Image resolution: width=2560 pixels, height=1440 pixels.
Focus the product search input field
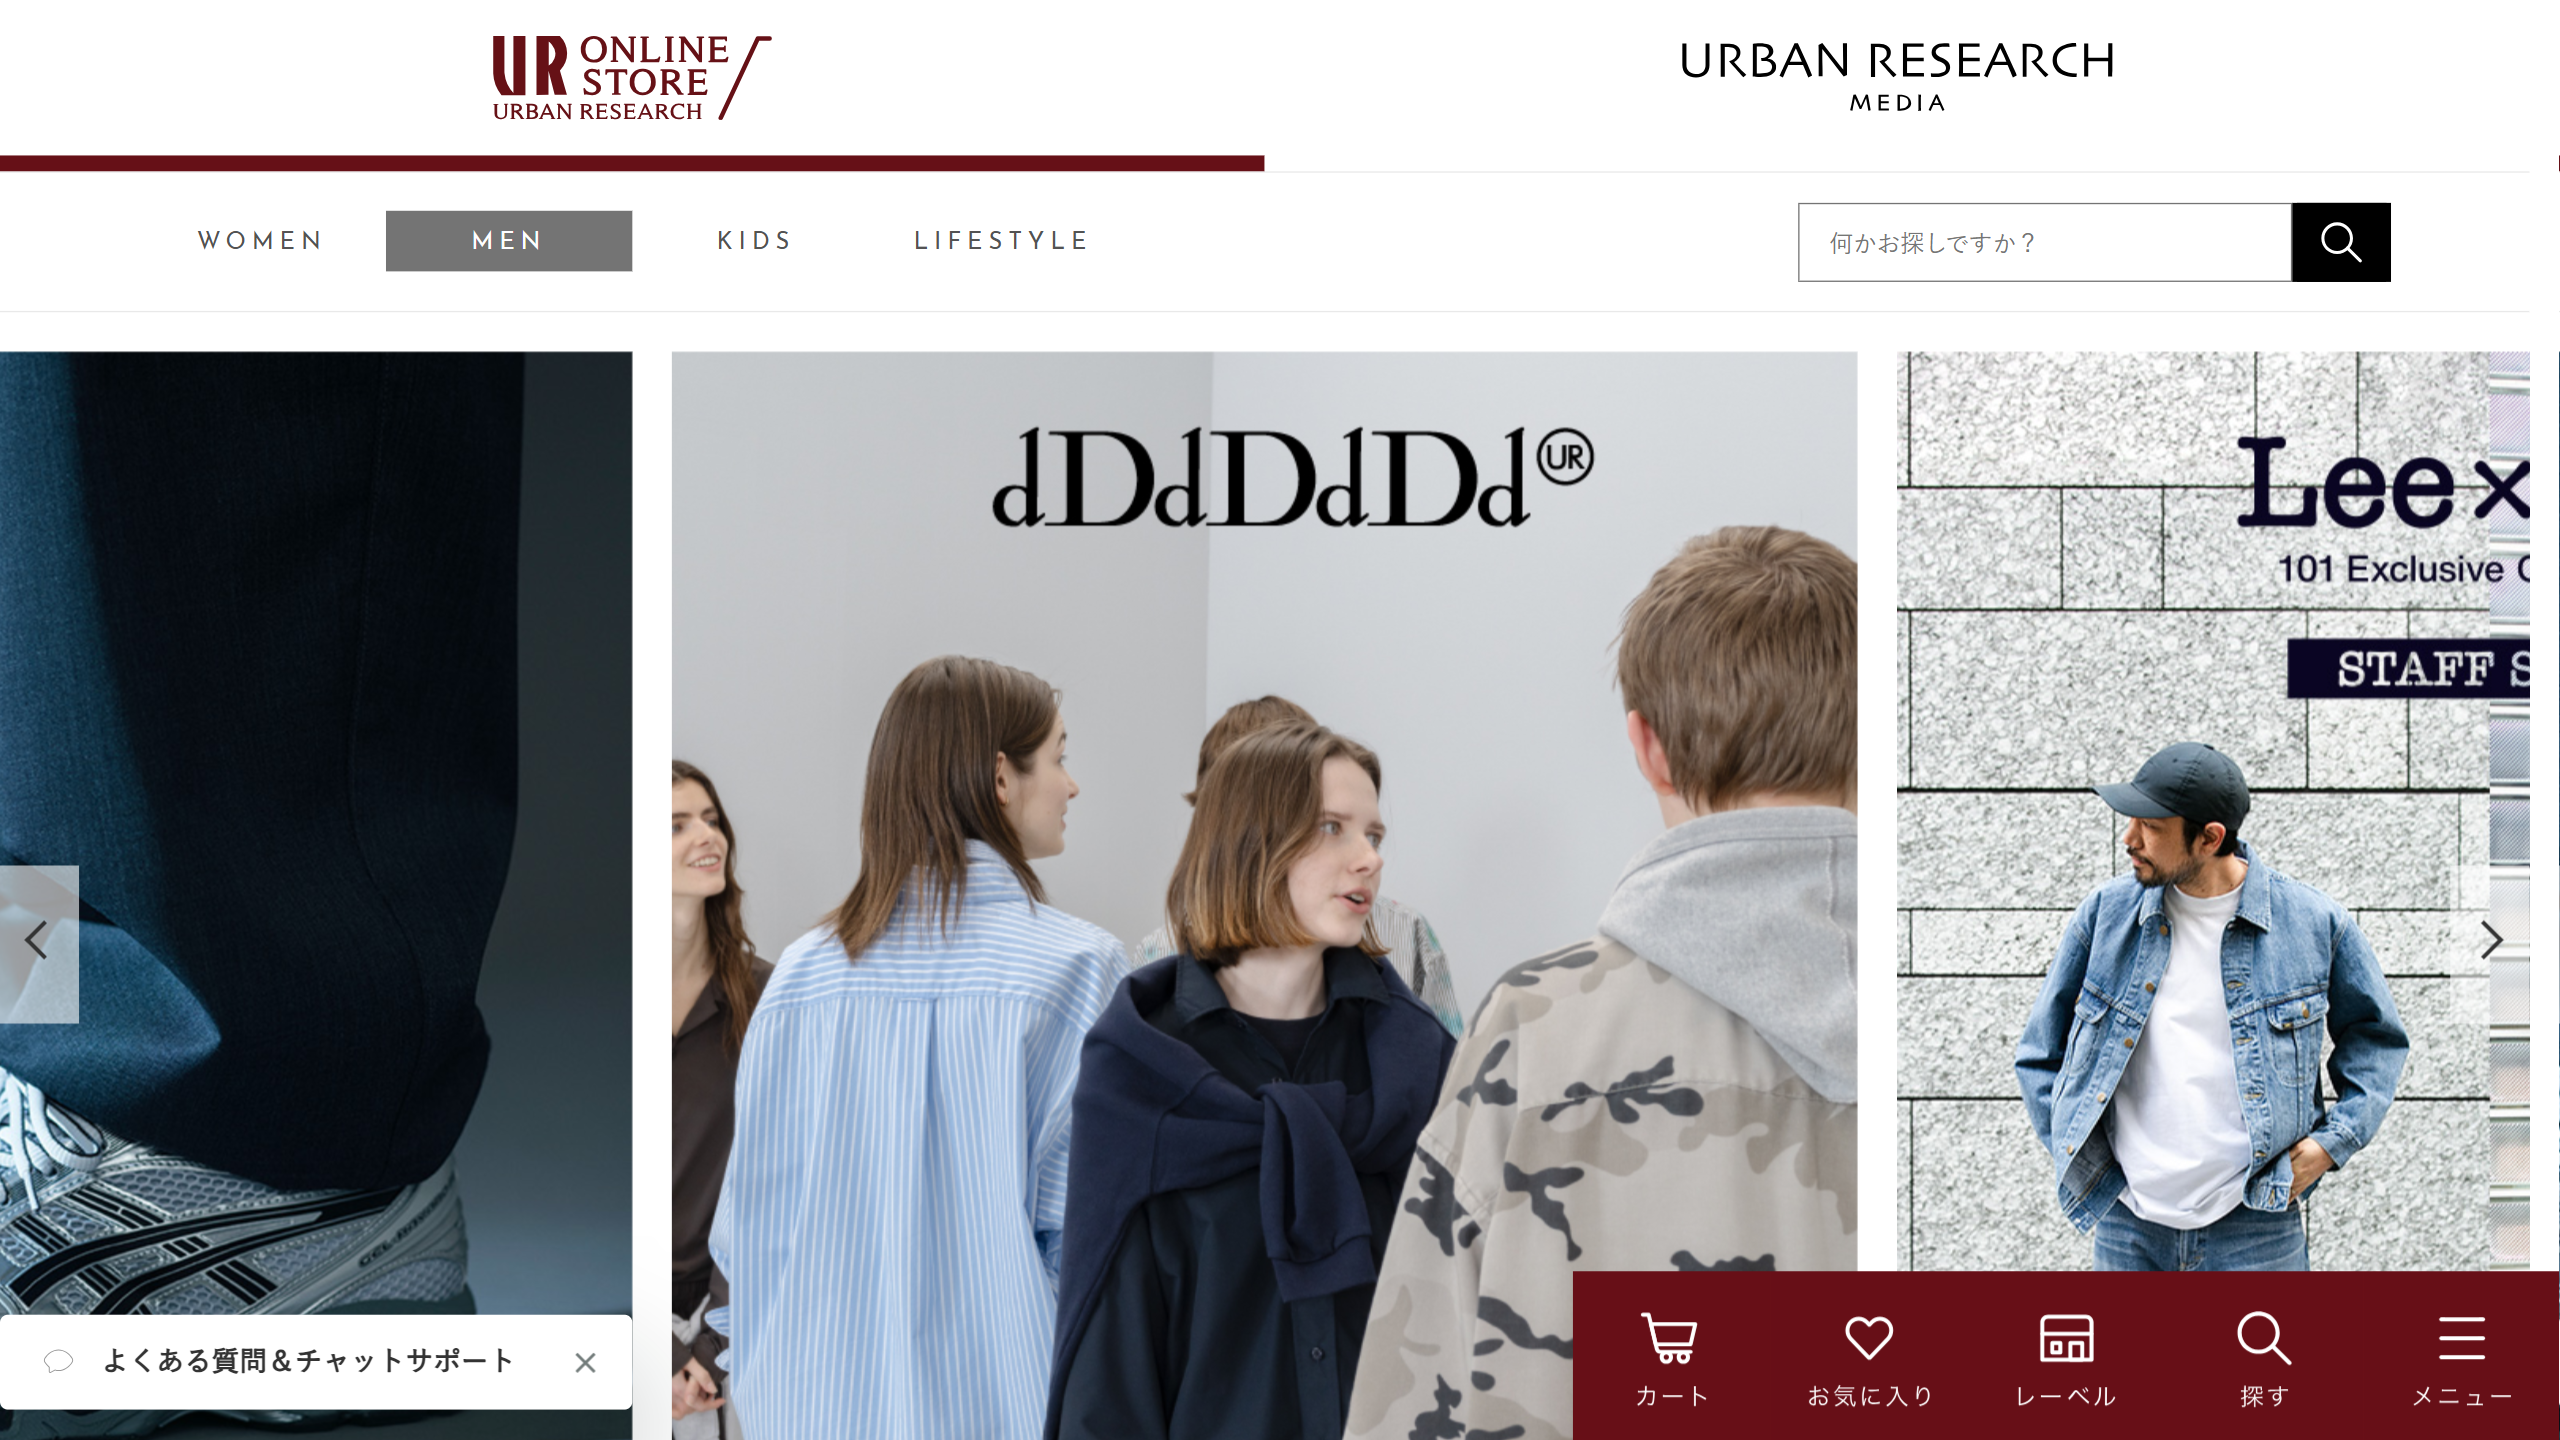tap(2045, 242)
